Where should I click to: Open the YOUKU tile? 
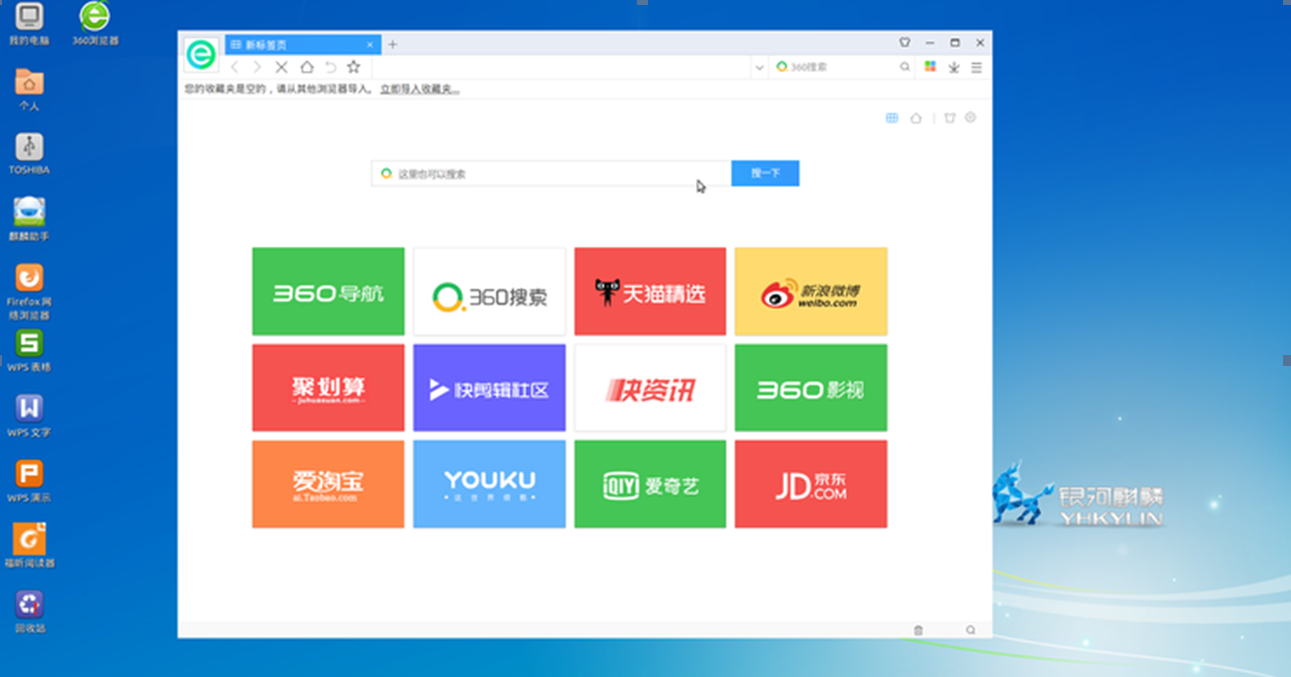click(489, 484)
